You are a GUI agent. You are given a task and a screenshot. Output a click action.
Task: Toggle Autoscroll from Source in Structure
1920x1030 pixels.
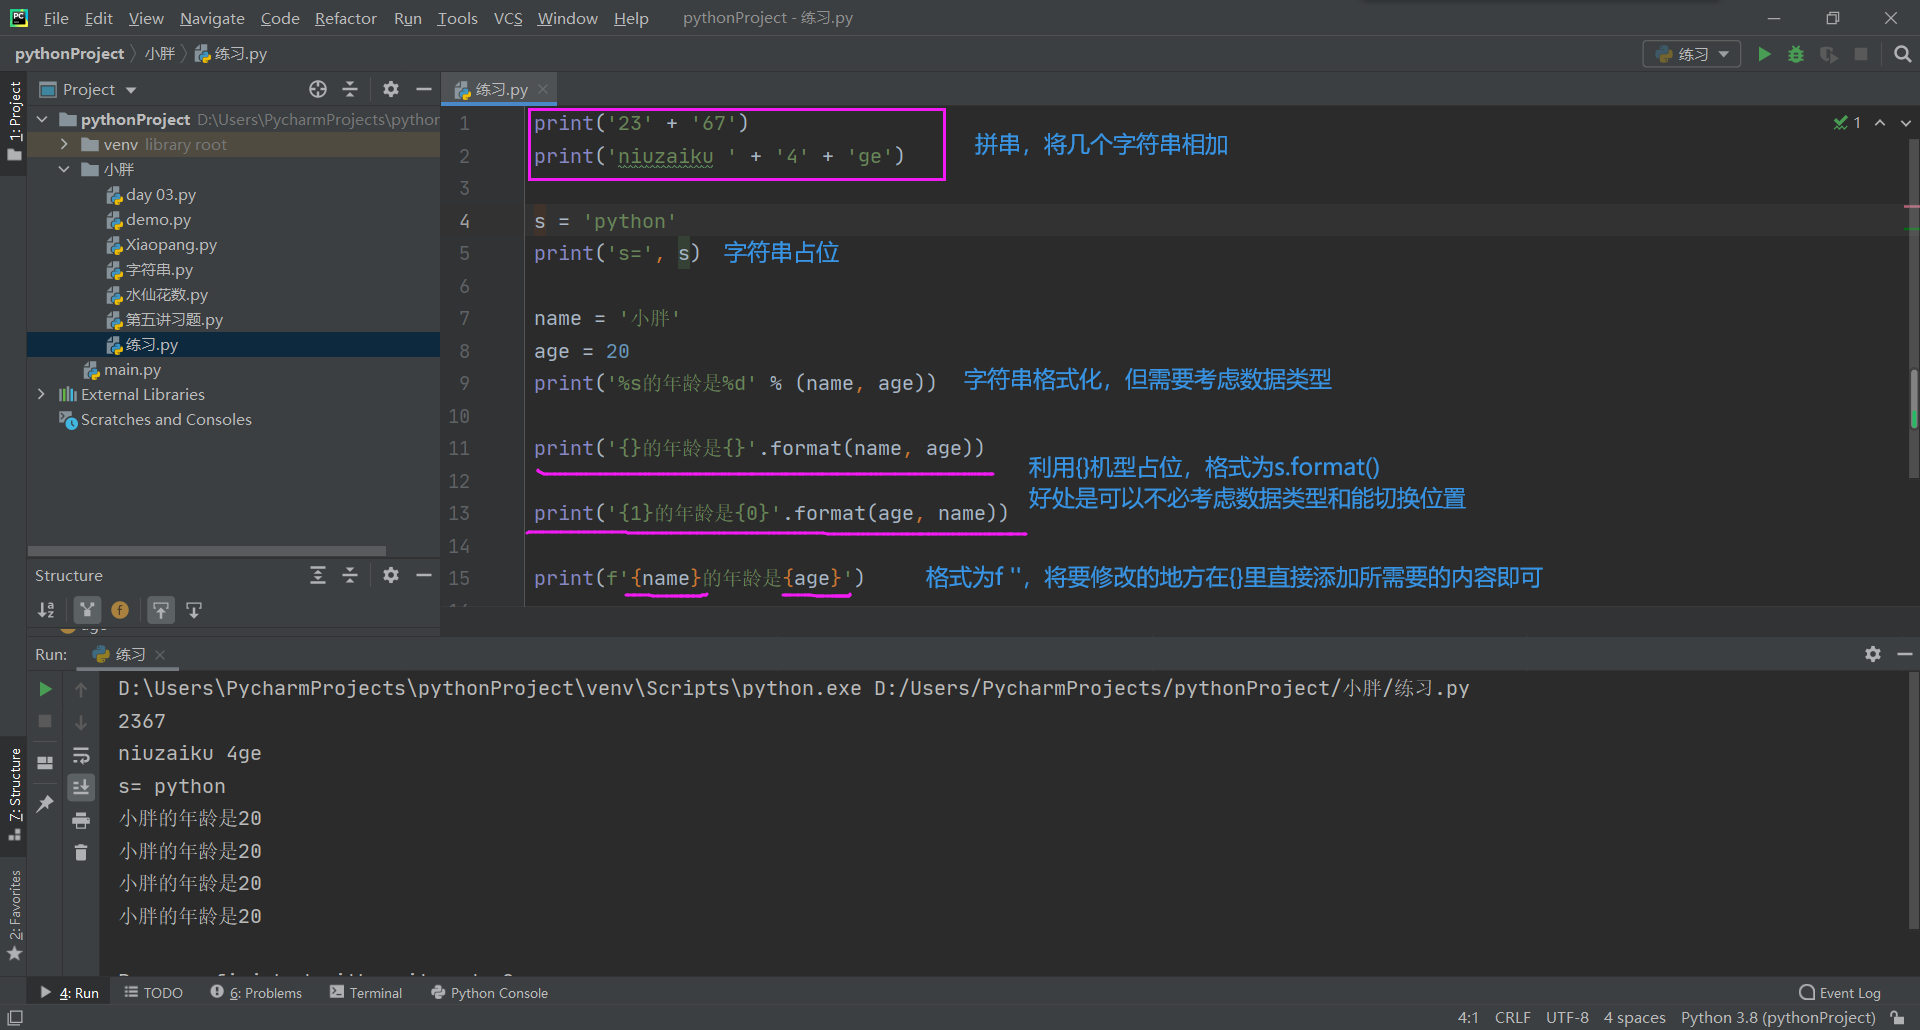pyautogui.click(x=194, y=610)
